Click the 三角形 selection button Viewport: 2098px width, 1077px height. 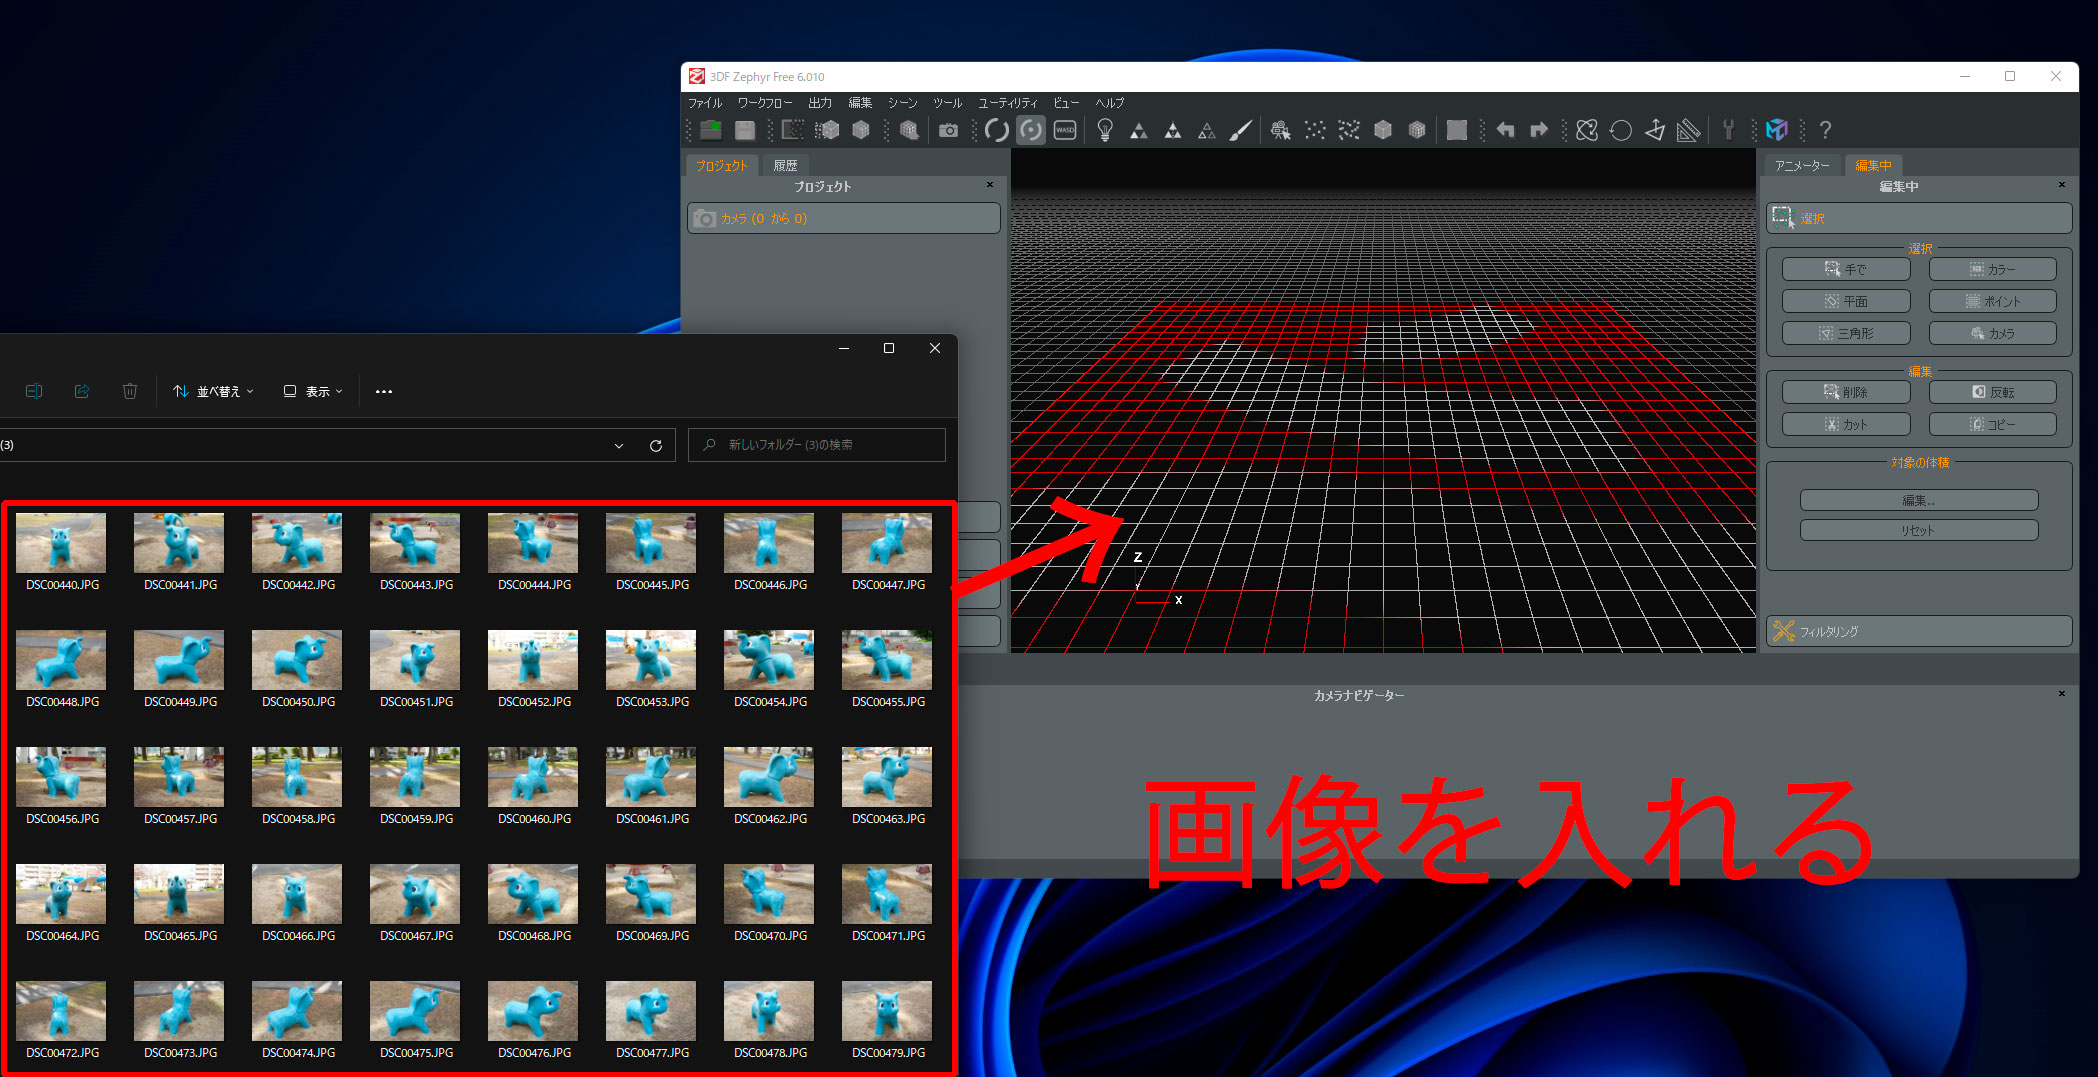click(1846, 333)
